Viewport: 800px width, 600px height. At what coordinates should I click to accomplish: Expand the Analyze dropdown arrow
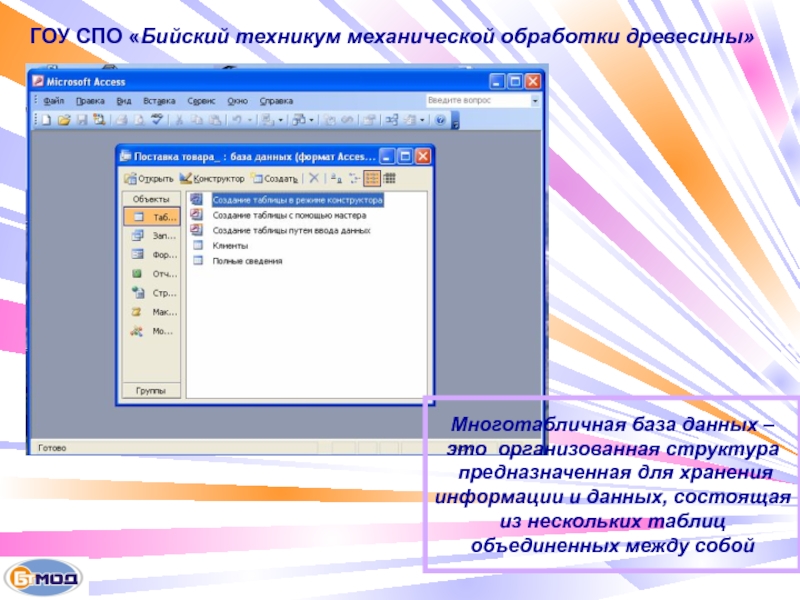click(311, 120)
